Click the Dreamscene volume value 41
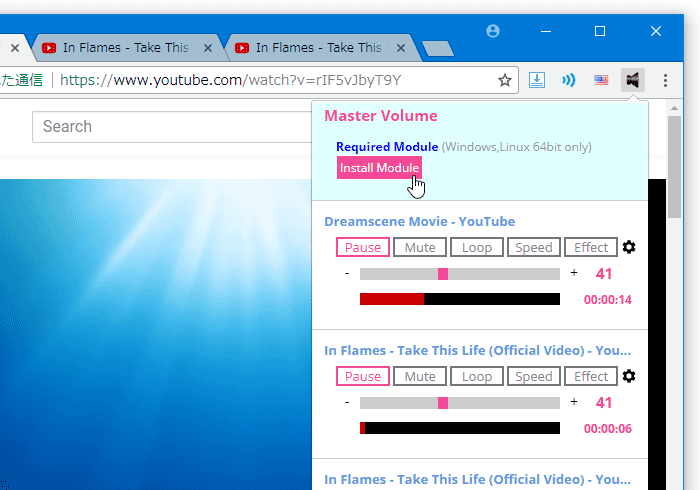The height and width of the screenshot is (490, 700). [604, 274]
